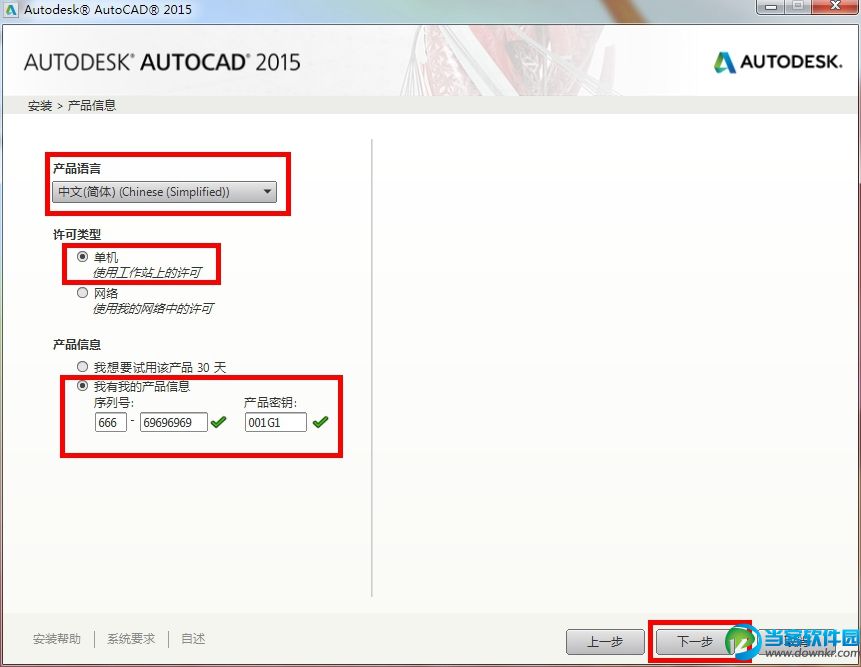Click the AutoCAD title bar app icon

tap(10, 9)
